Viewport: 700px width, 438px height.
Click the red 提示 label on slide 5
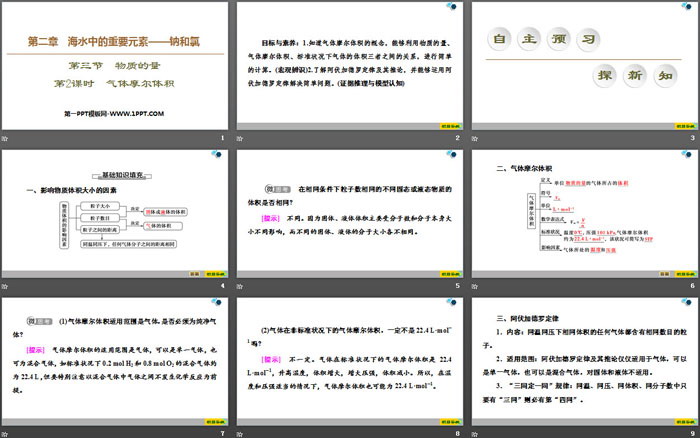271,216
